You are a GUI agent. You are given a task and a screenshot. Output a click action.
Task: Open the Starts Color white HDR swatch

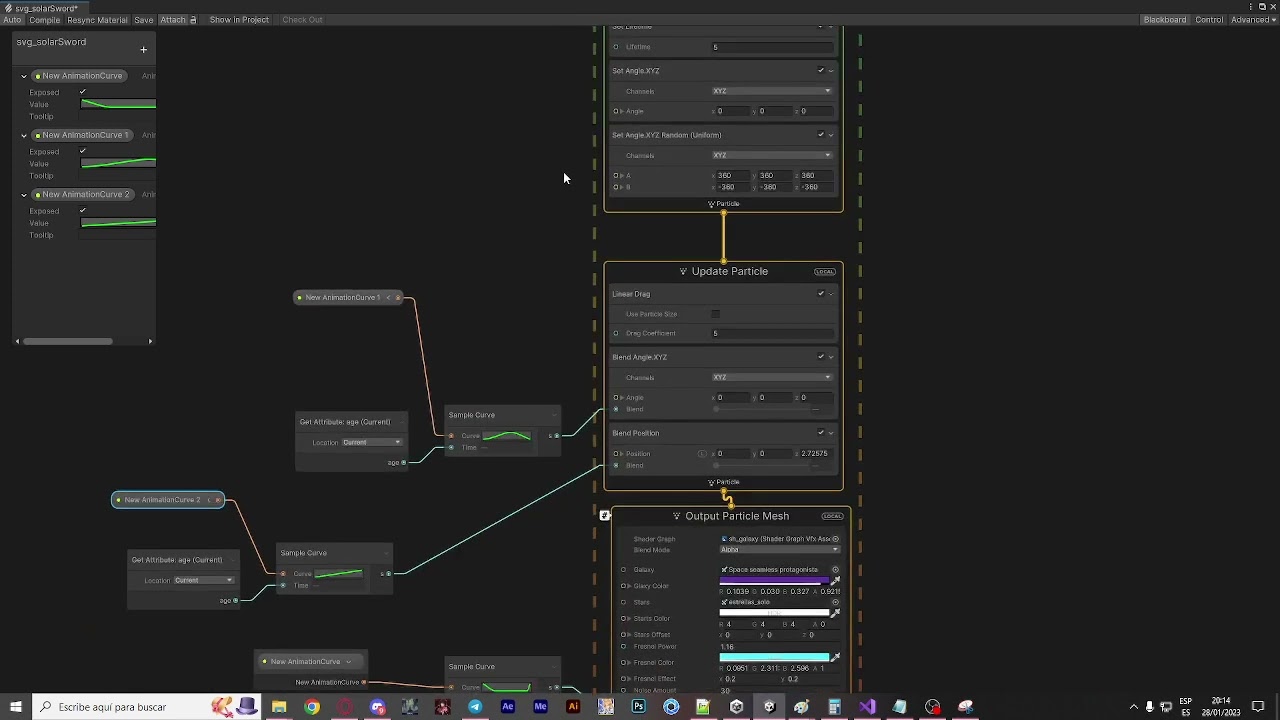774,612
